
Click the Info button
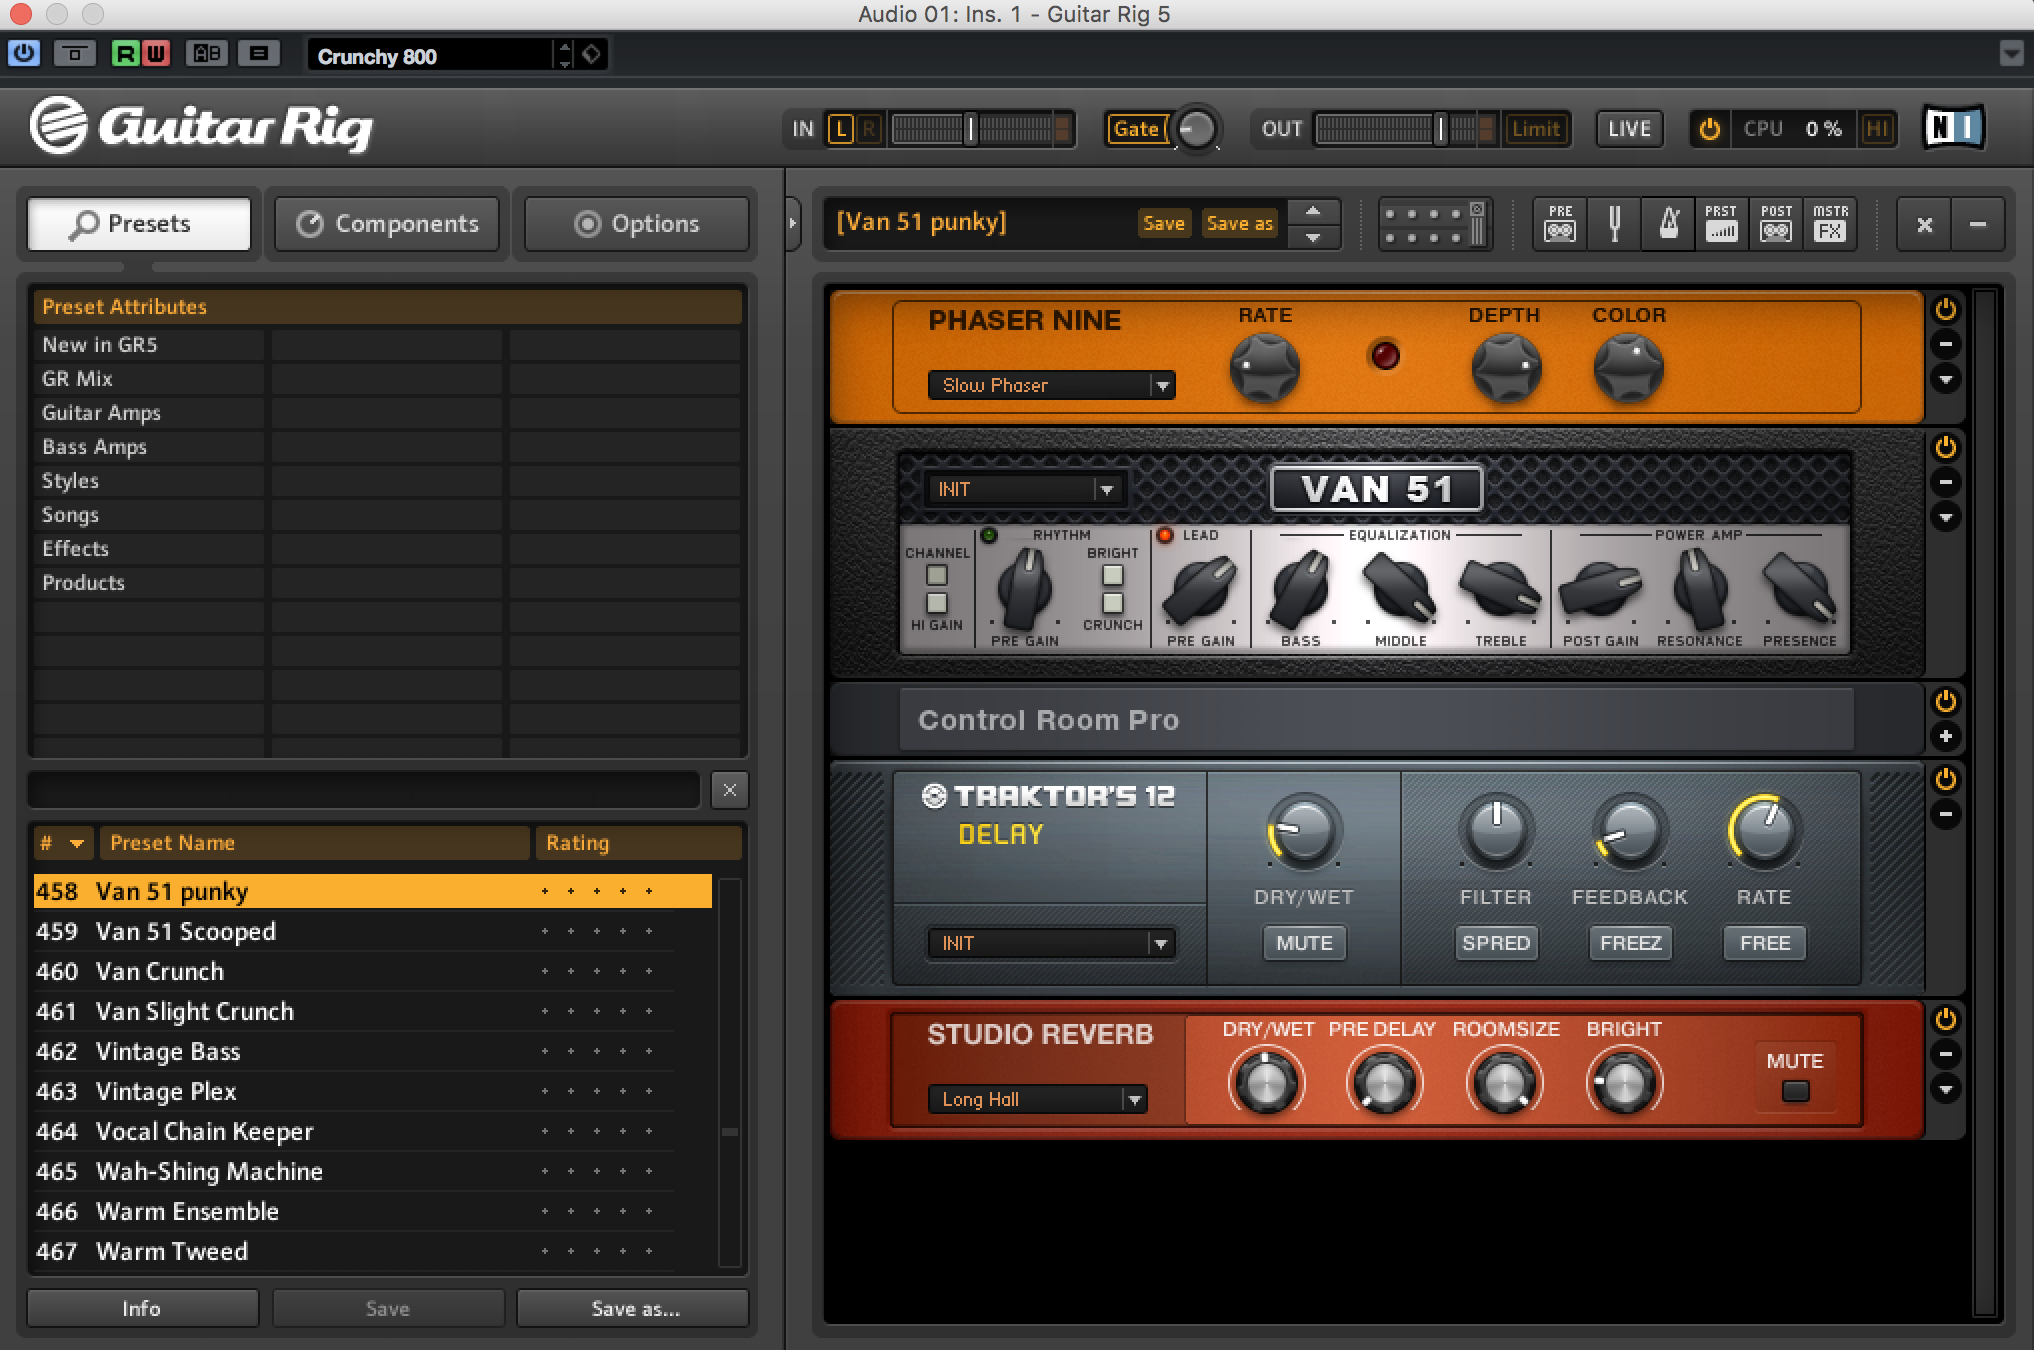point(142,1308)
